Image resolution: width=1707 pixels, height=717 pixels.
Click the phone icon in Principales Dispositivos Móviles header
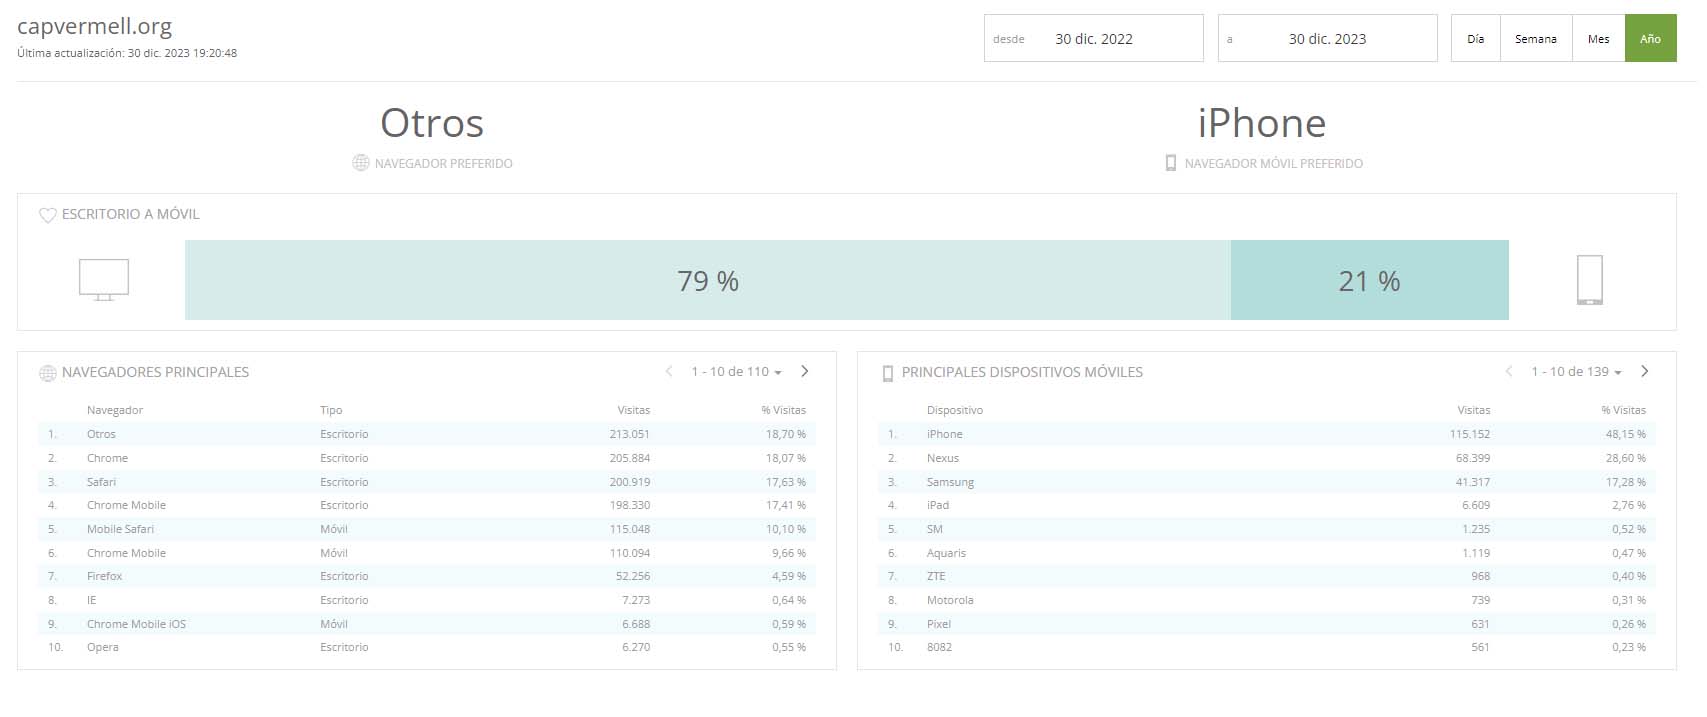click(887, 373)
